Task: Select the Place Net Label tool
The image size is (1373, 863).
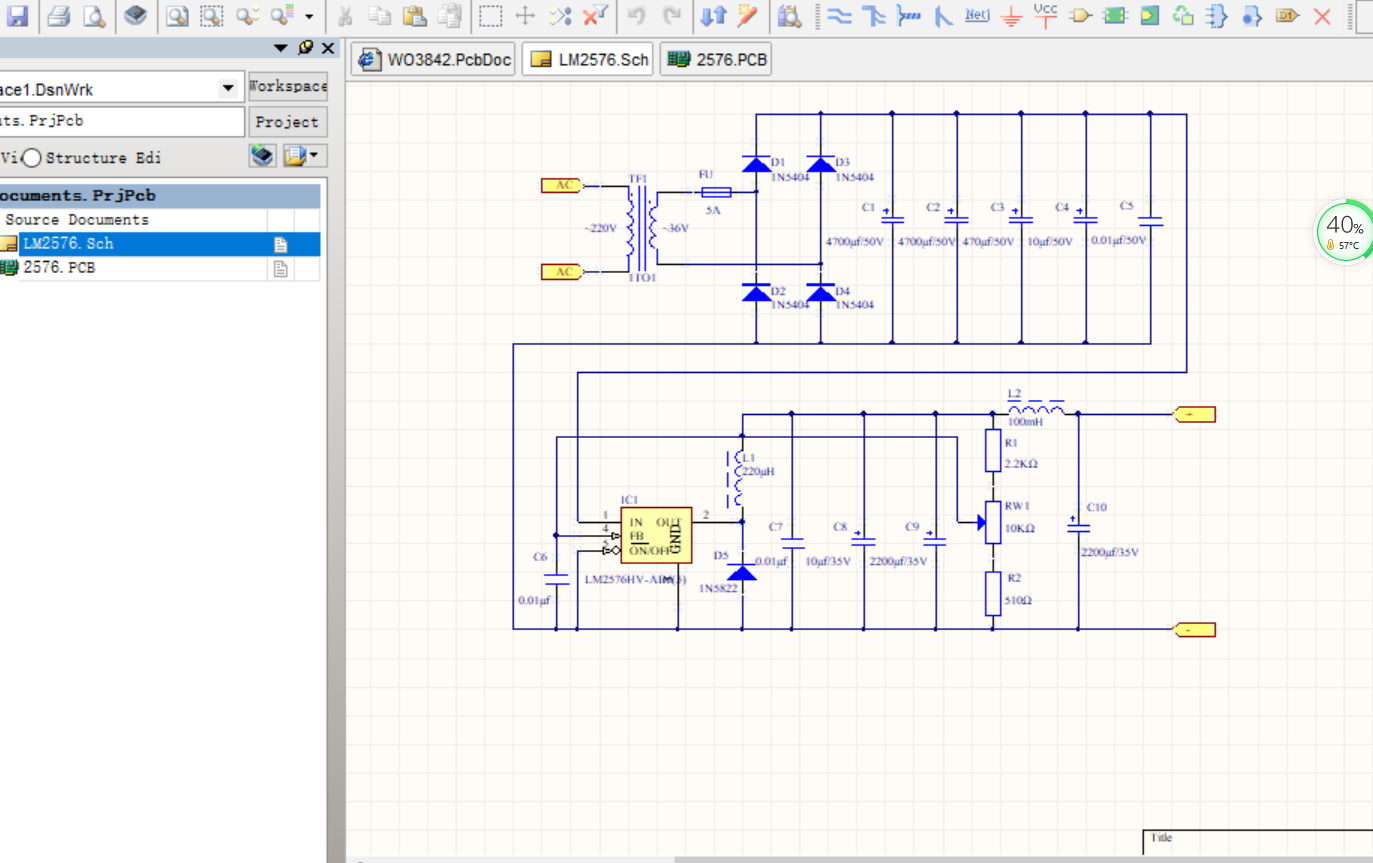Action: tap(977, 15)
